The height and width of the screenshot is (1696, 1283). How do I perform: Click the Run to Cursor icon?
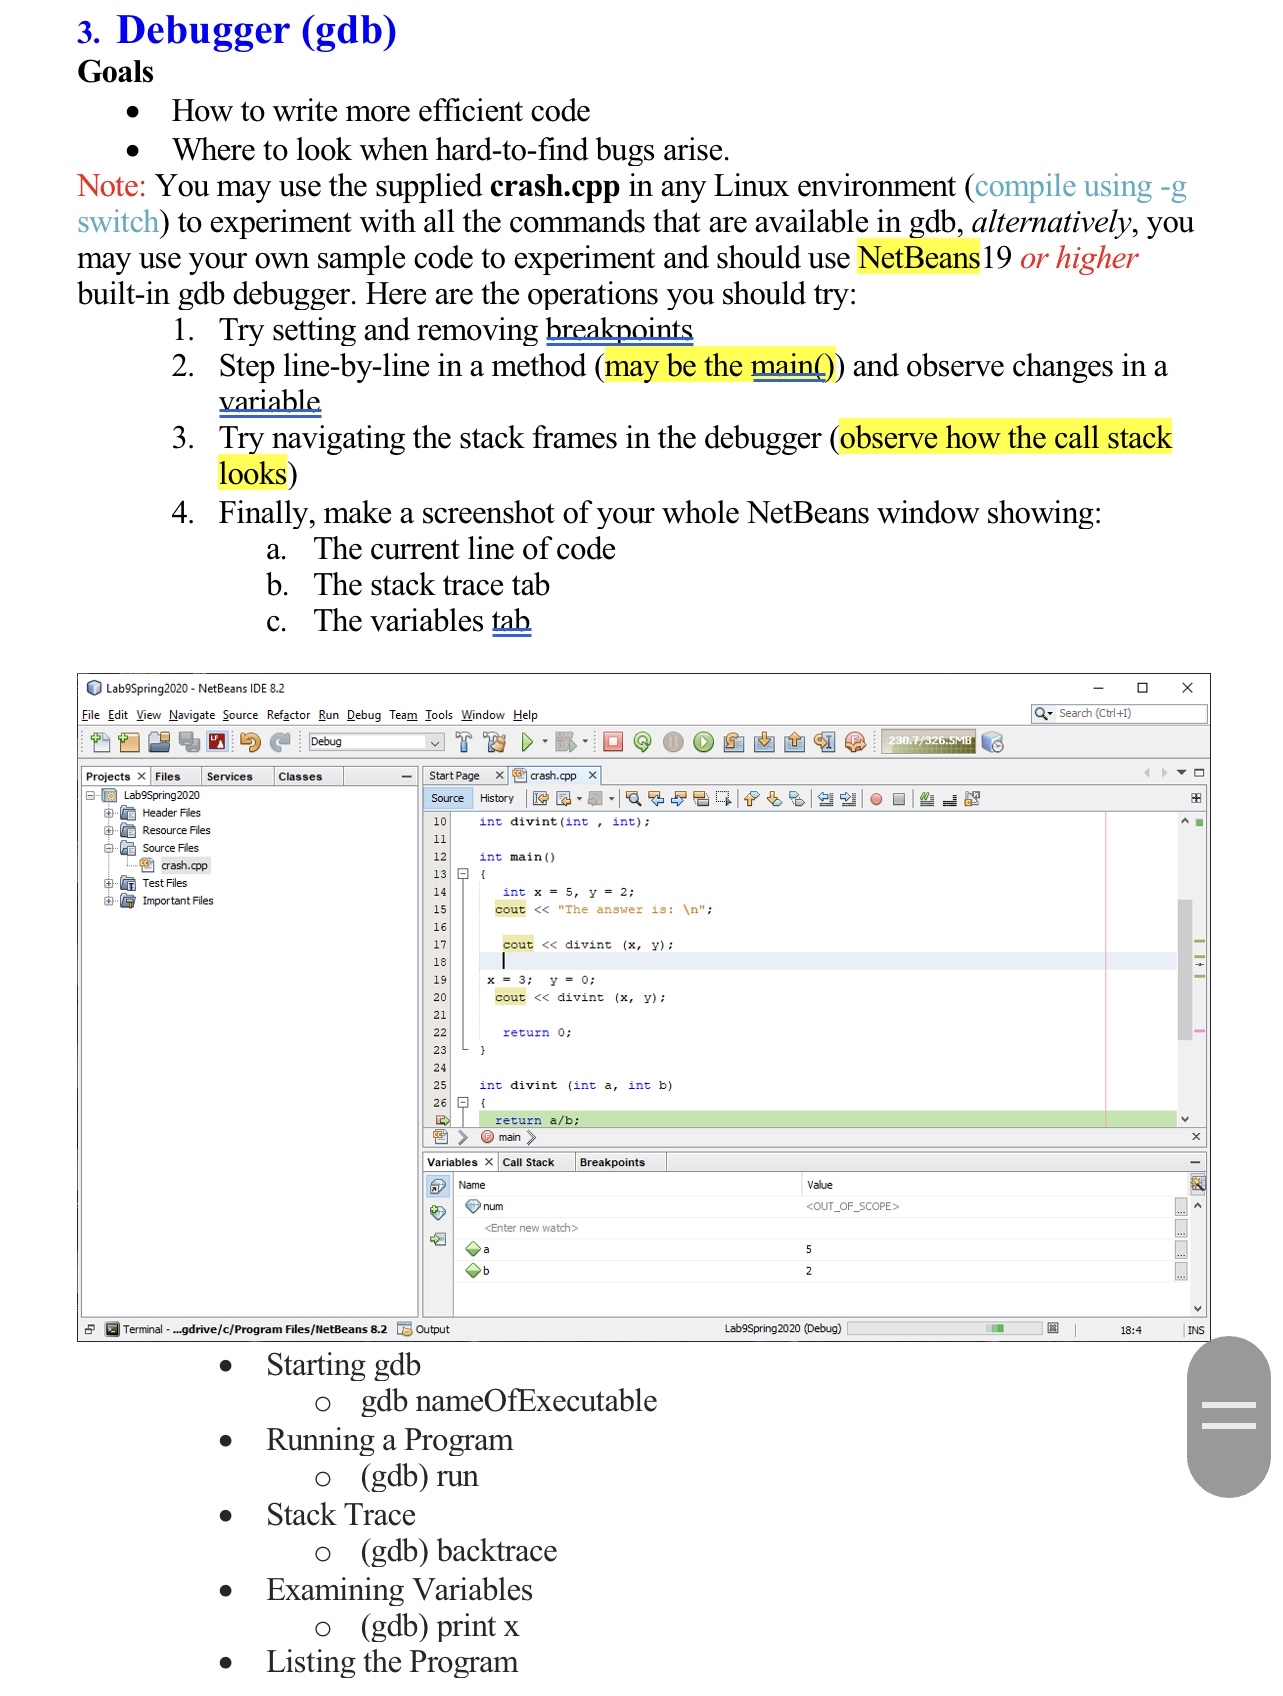click(824, 742)
